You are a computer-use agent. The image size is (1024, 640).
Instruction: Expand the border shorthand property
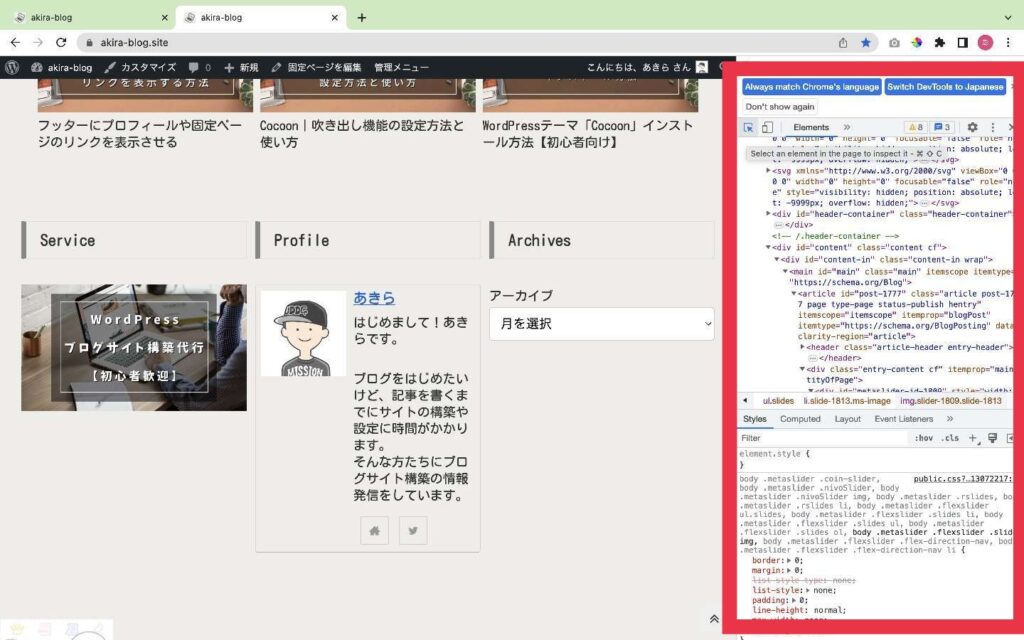(789, 560)
